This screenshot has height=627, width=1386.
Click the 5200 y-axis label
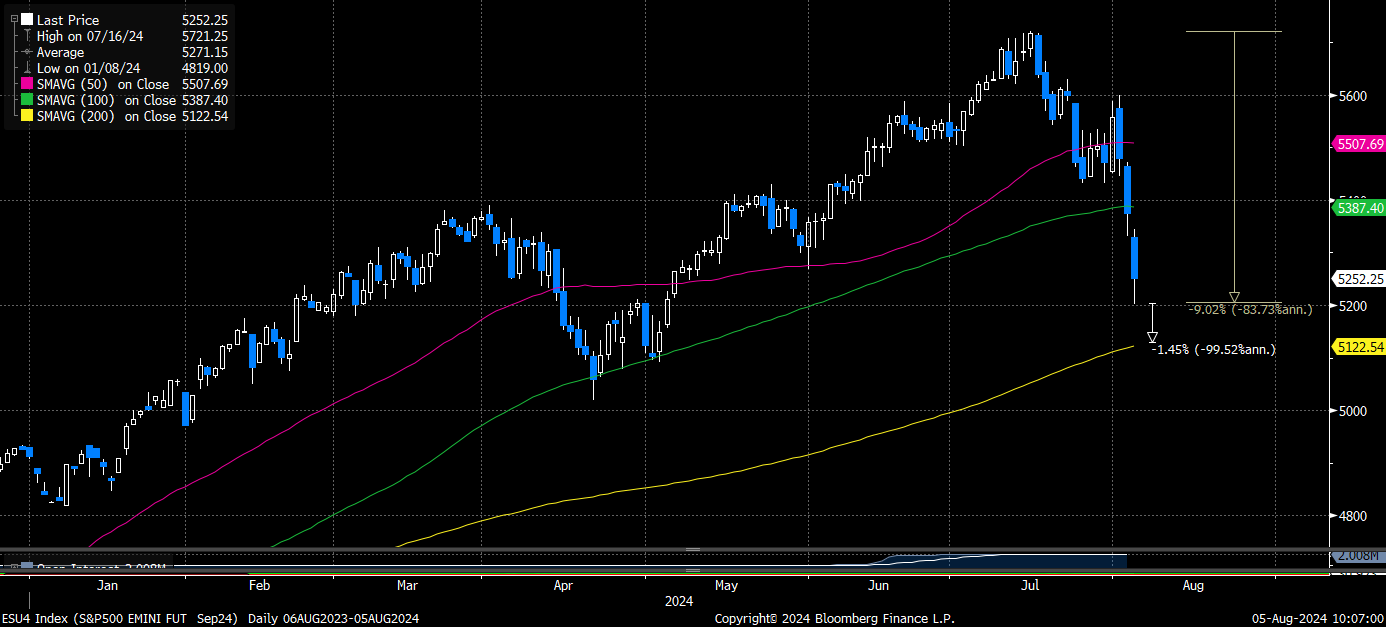pos(1352,306)
